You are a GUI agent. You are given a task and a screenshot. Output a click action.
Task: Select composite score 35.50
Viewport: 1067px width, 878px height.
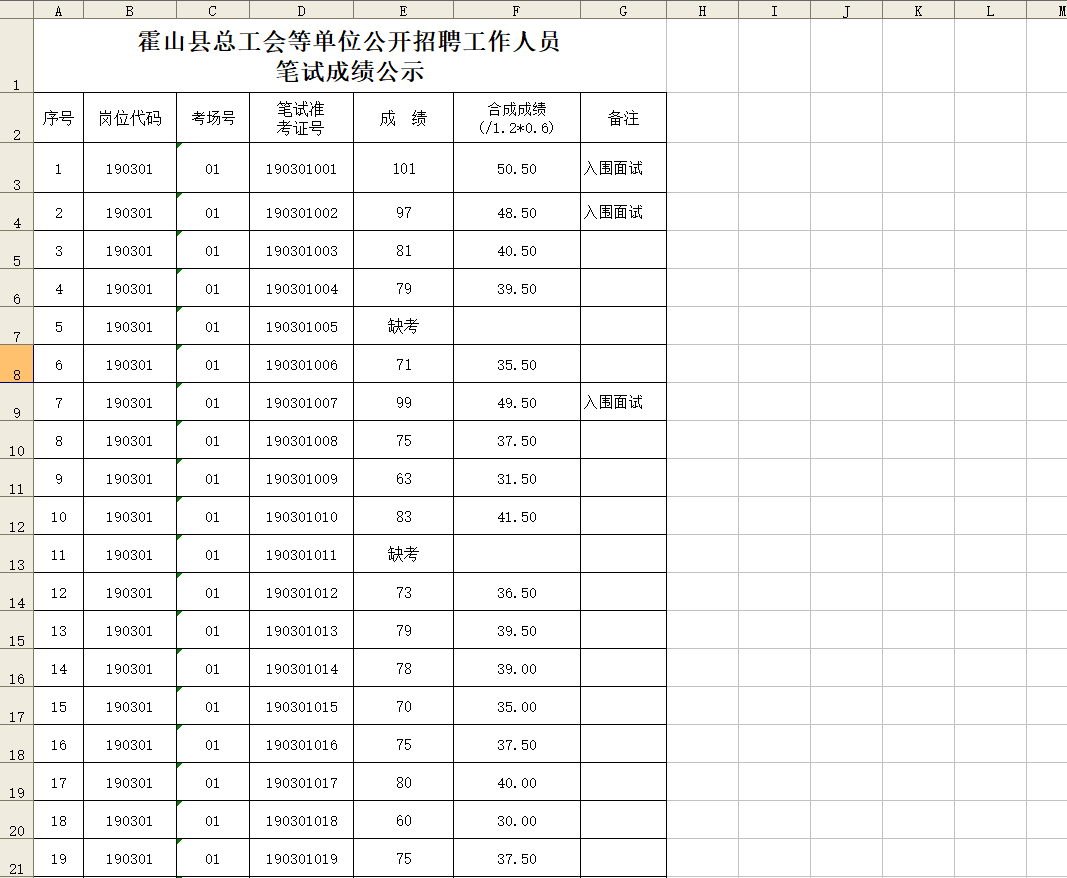516,365
